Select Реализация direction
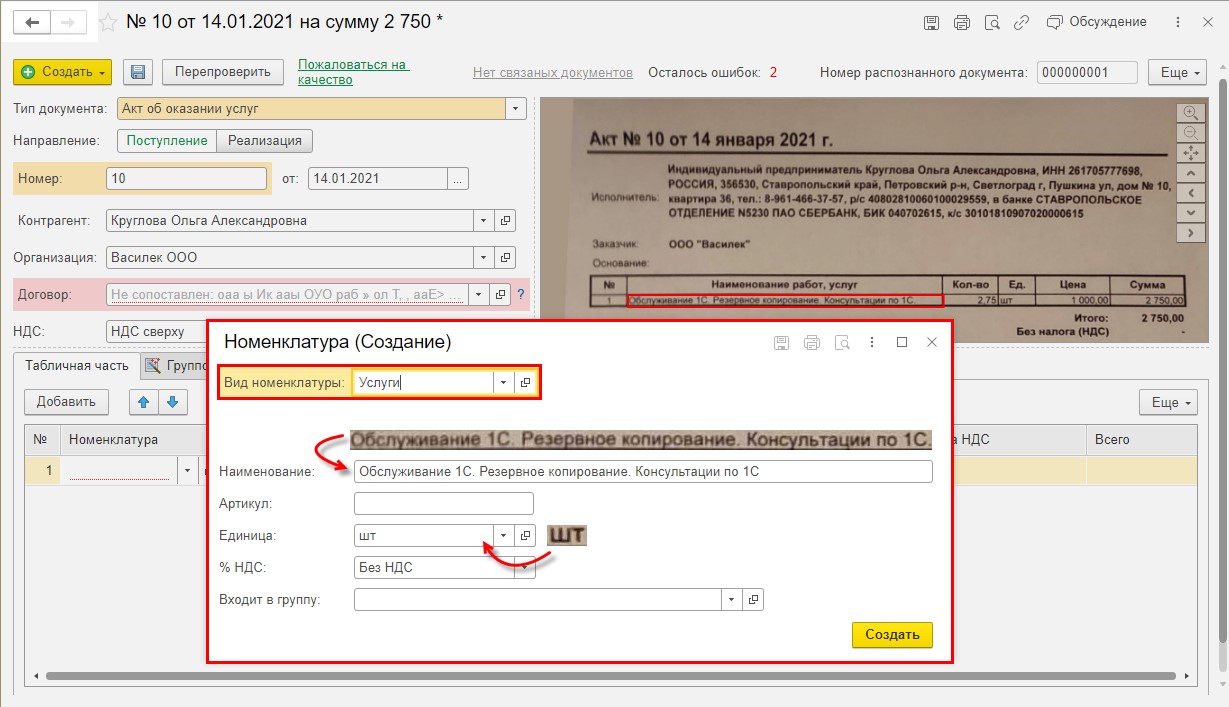1229x707 pixels. (x=265, y=141)
